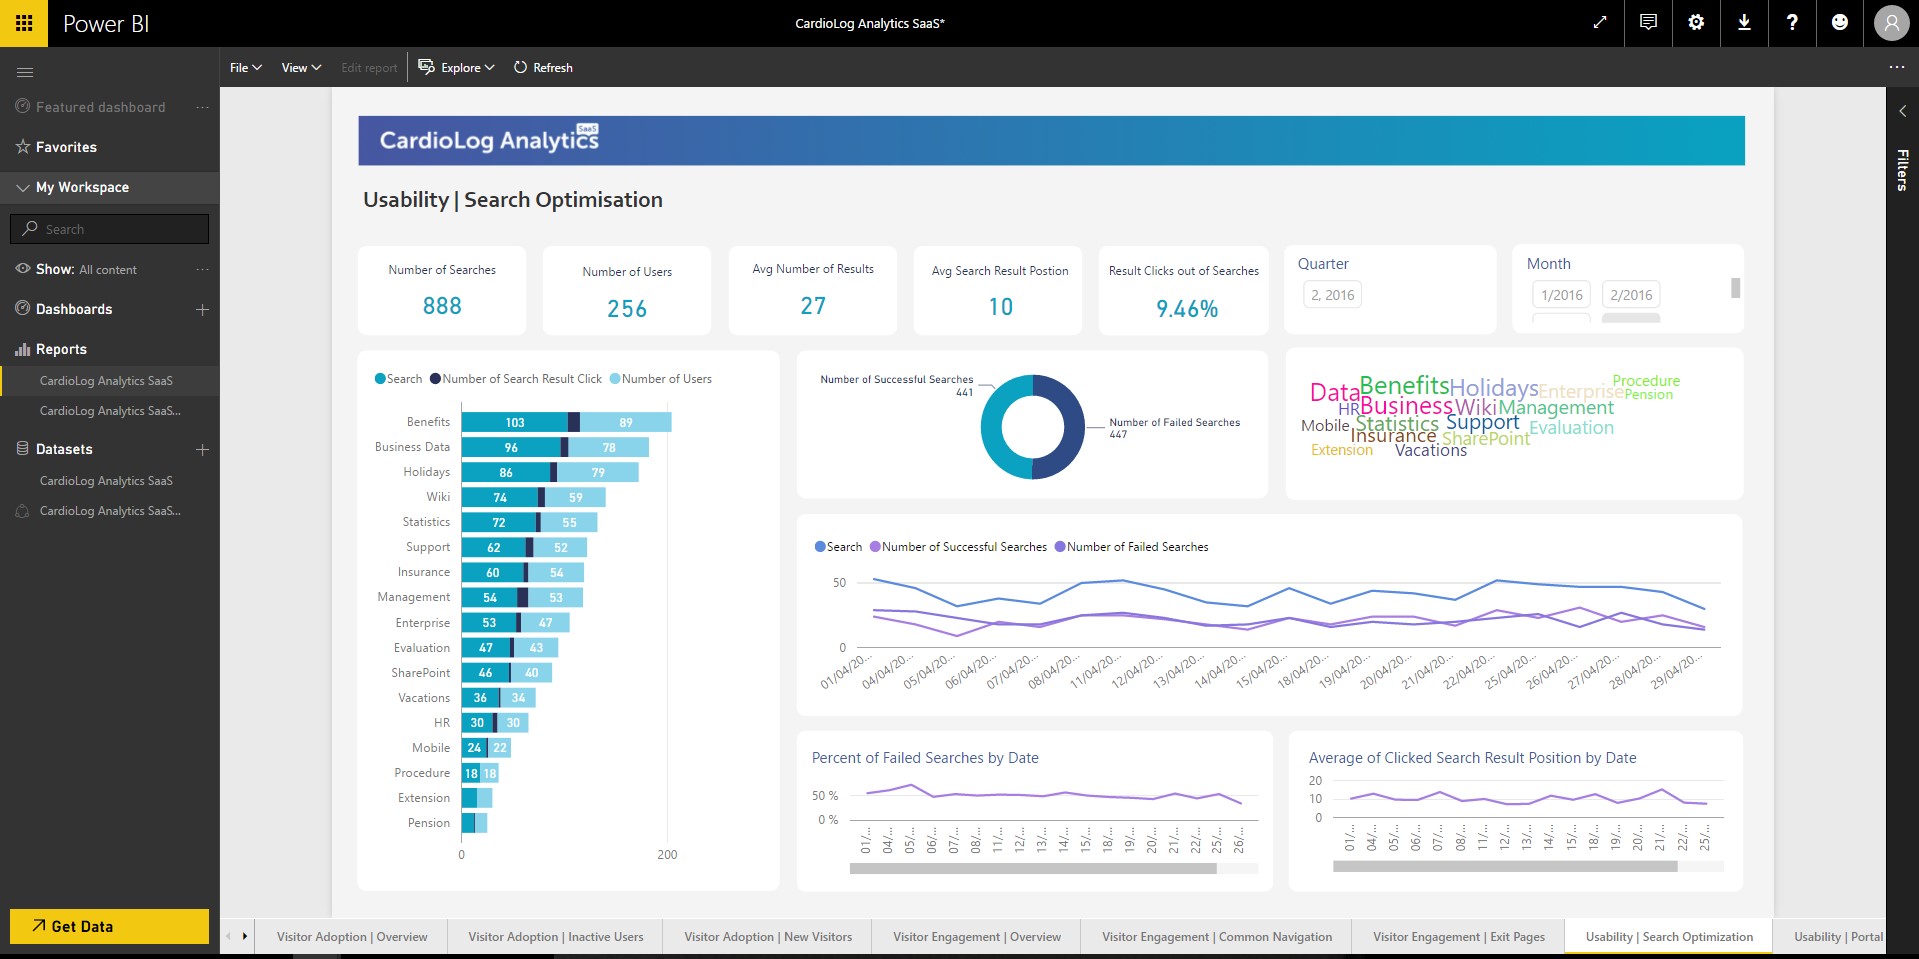Click the Number of Searches 888 card
Screen dimensions: 1919x959
point(442,290)
